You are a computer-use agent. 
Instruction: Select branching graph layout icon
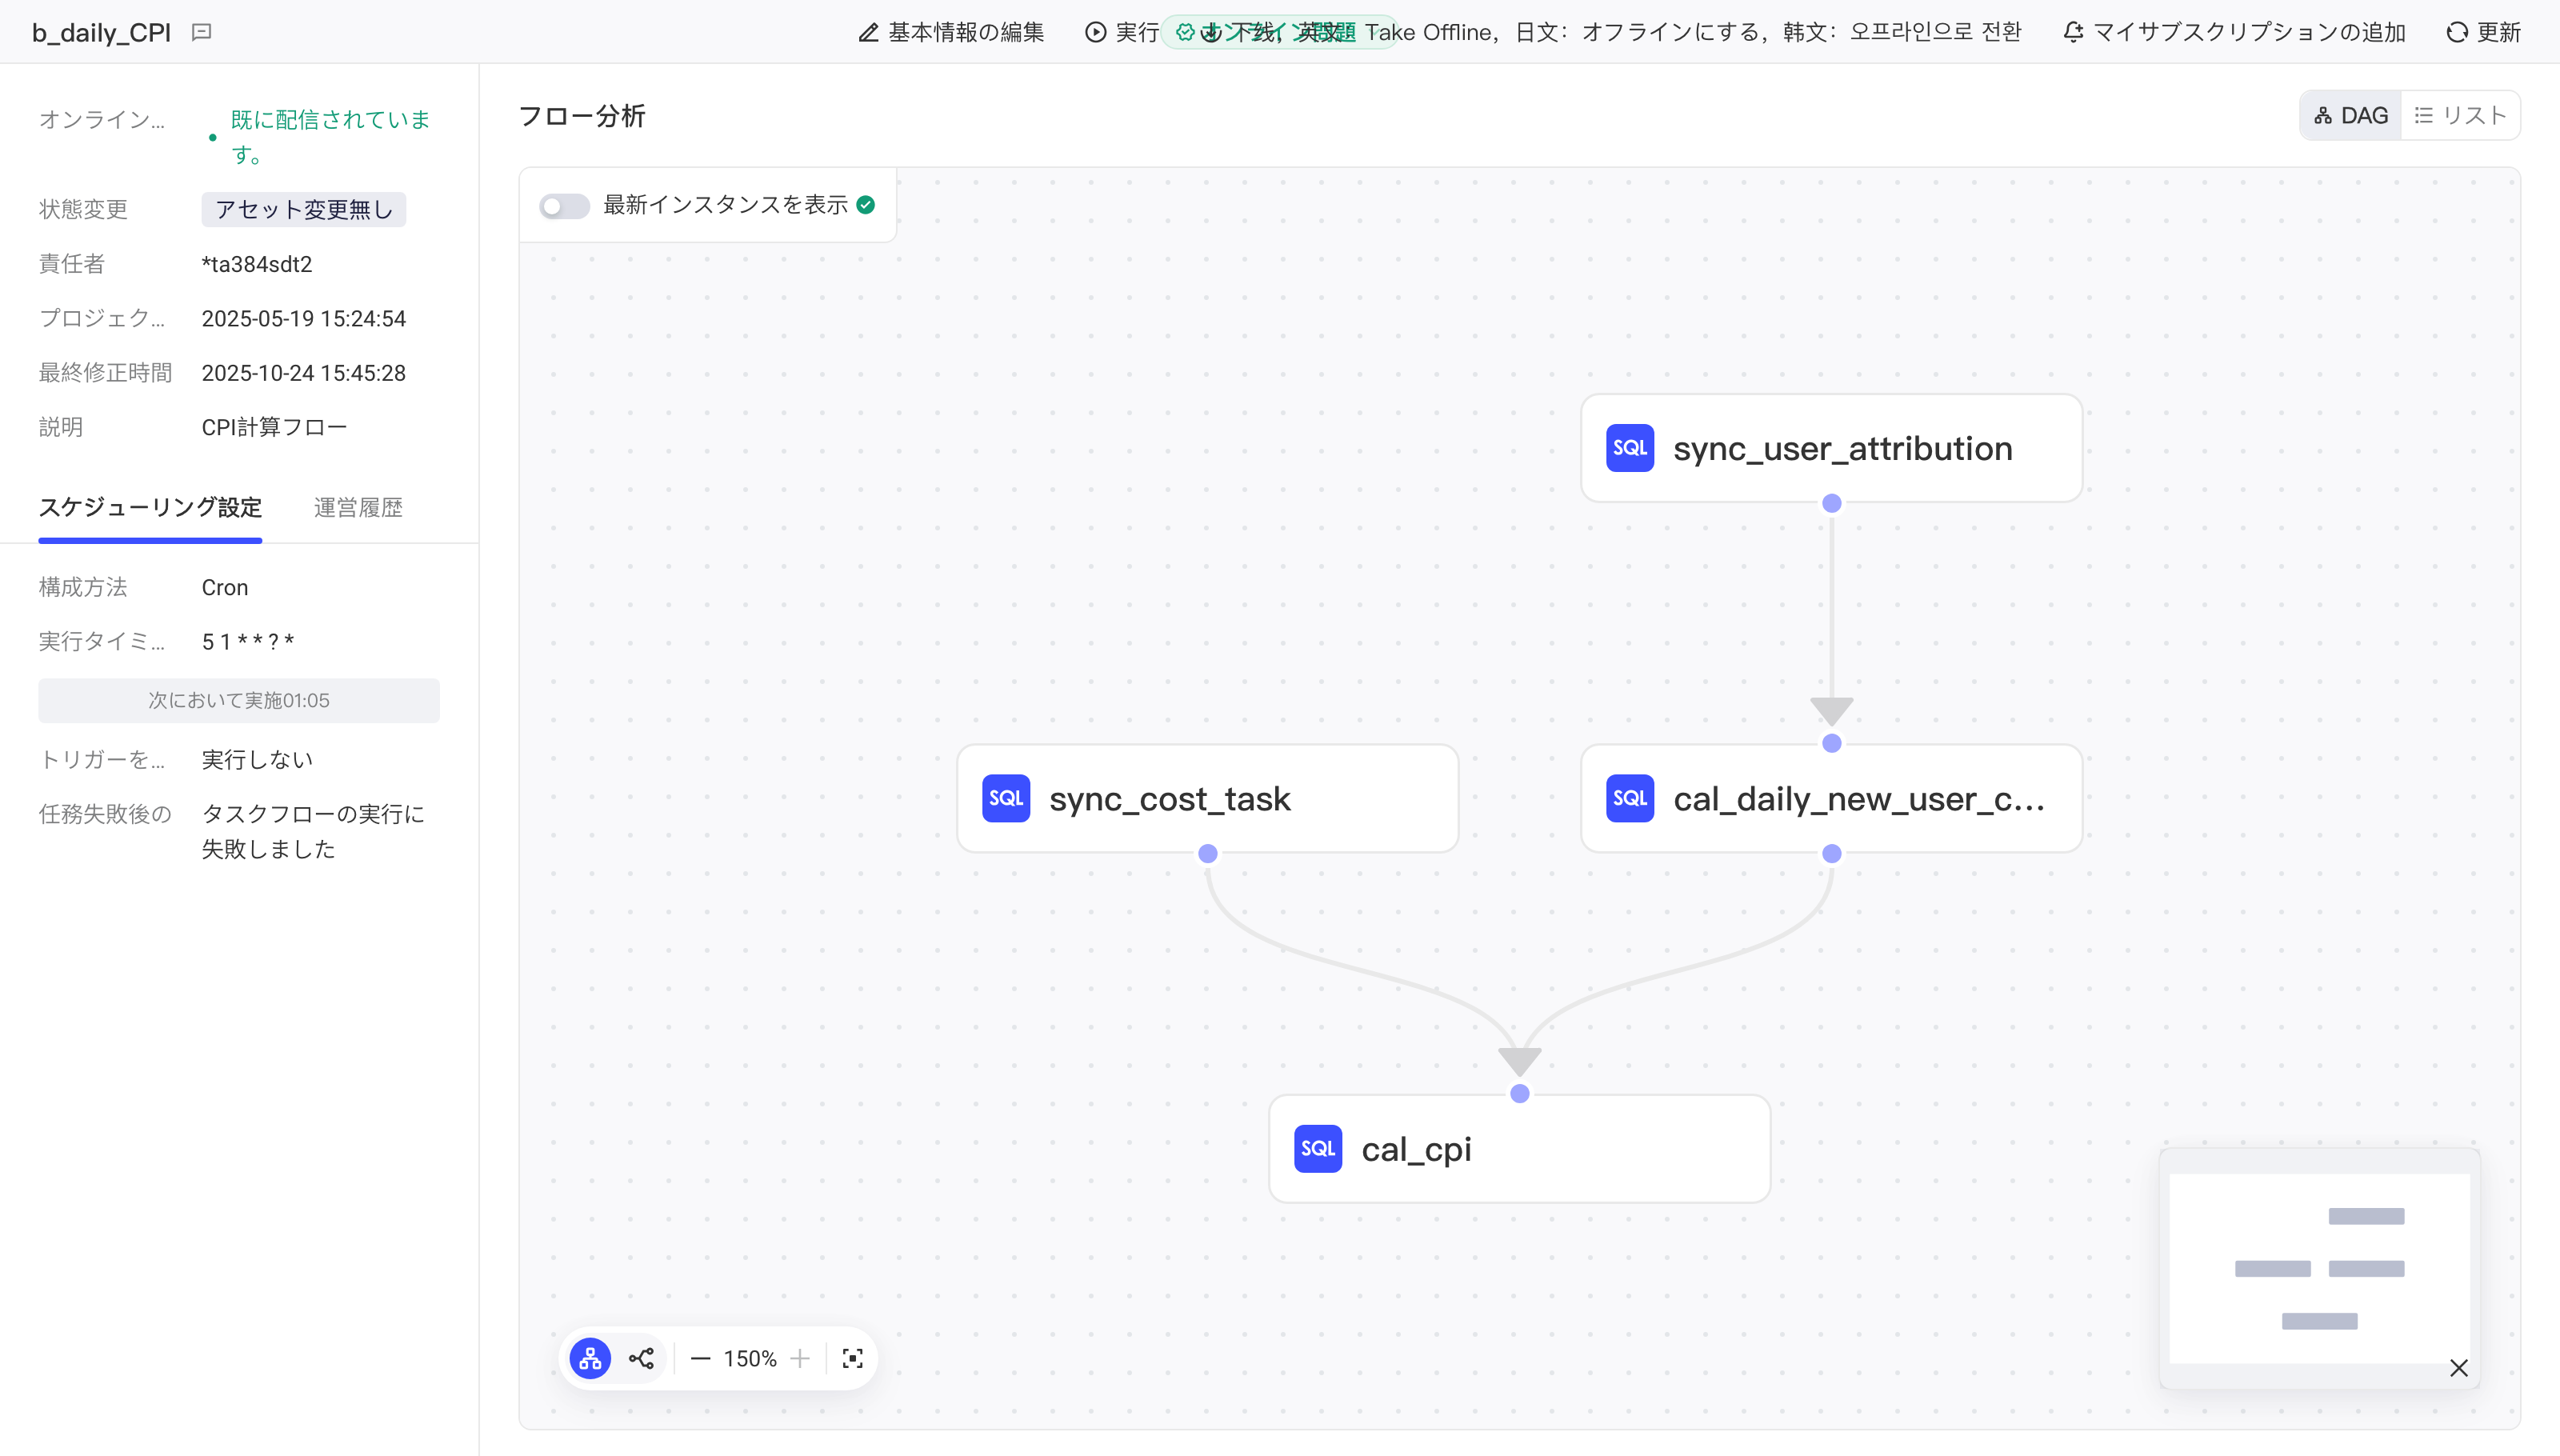click(x=641, y=1358)
